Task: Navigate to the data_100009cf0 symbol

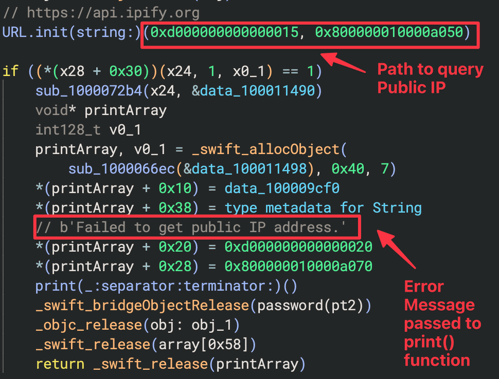Action: (x=282, y=188)
